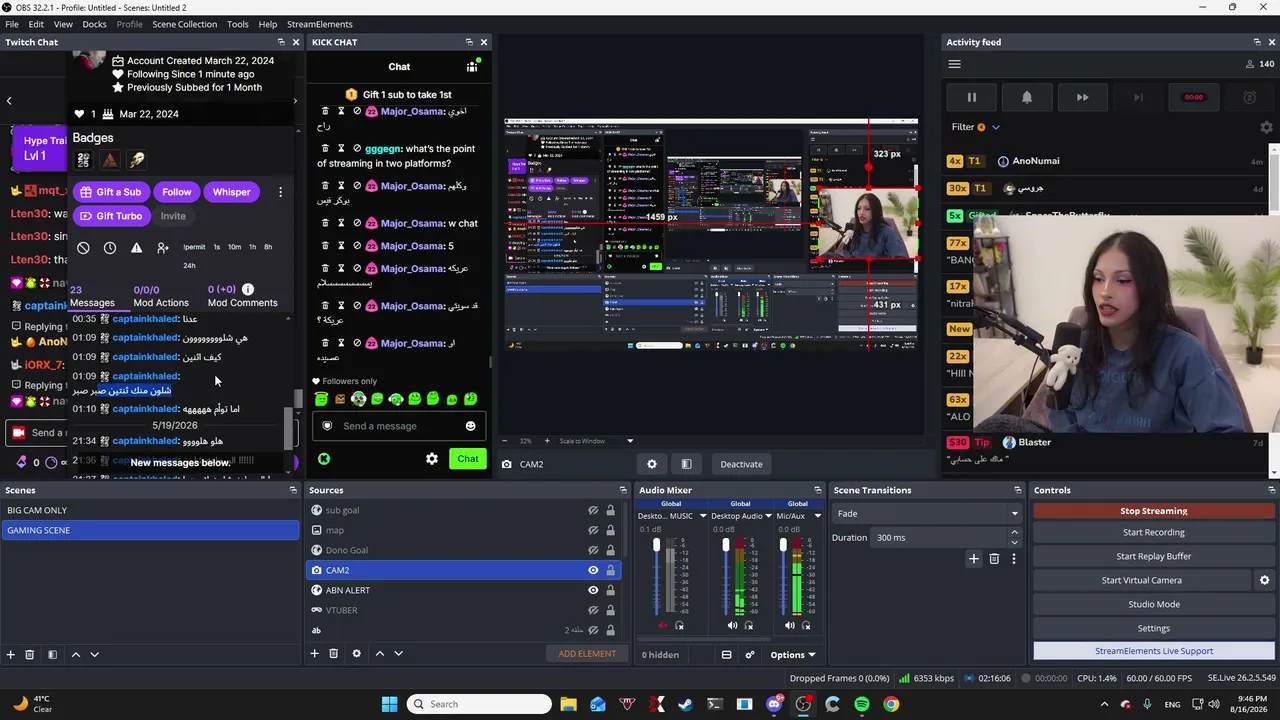
Task: Click the Kick message input field
Action: pos(398,426)
